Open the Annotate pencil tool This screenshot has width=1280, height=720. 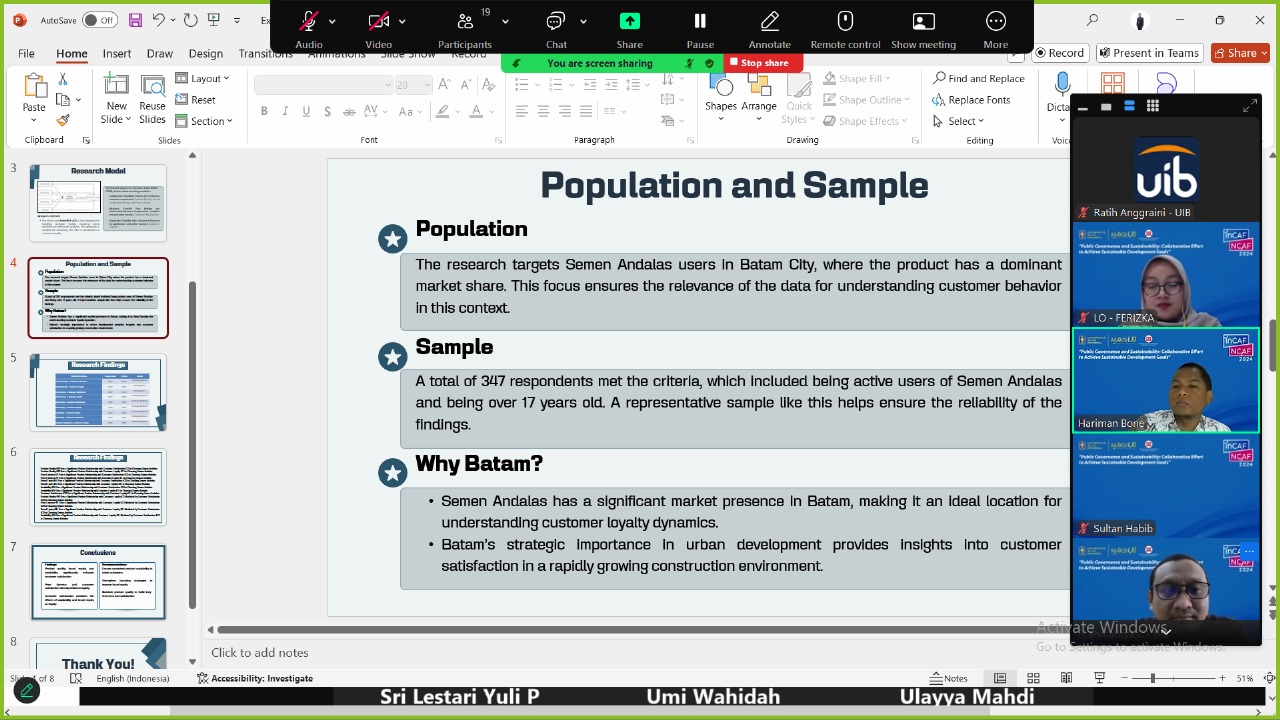pos(769,22)
